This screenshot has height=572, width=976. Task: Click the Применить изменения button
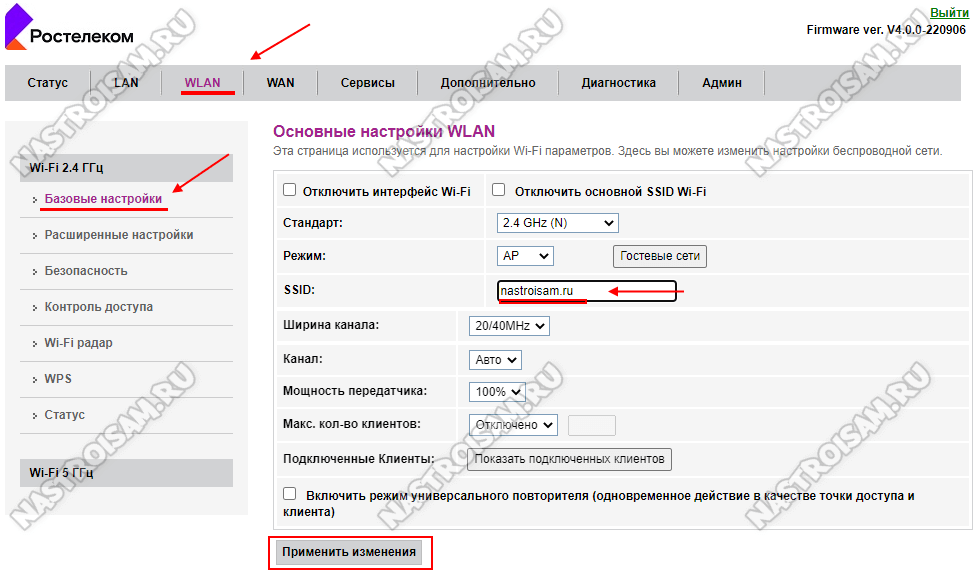click(x=349, y=552)
